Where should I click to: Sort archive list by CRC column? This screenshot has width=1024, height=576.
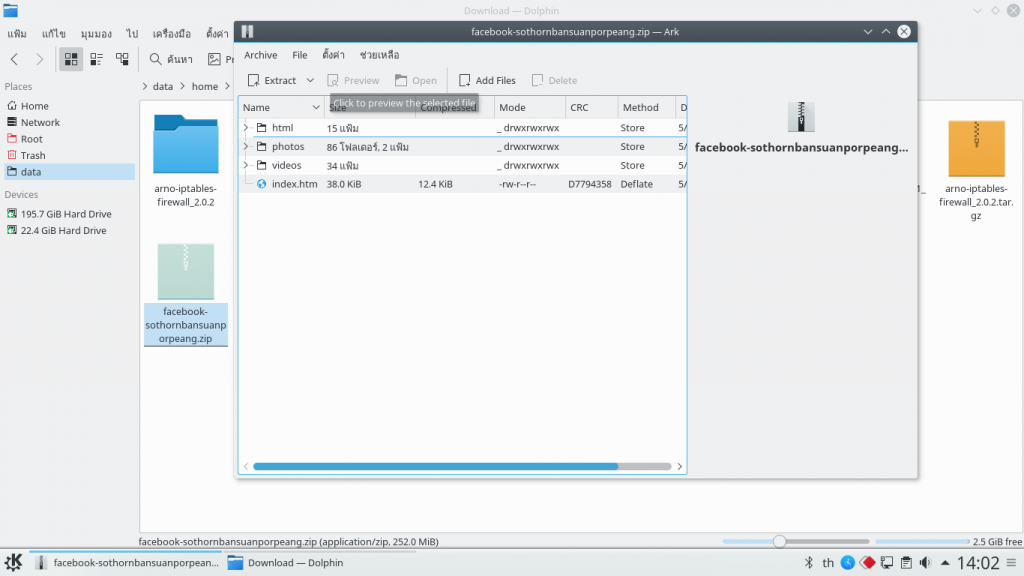pyautogui.click(x=591, y=107)
